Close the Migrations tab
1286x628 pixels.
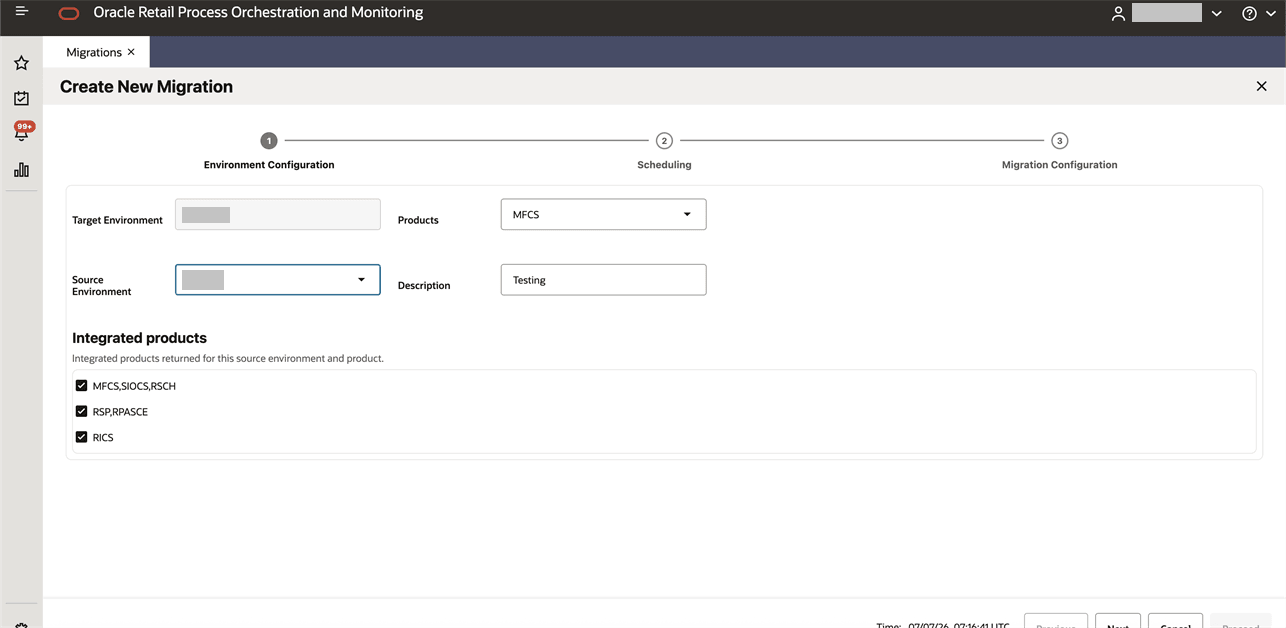click(x=131, y=52)
